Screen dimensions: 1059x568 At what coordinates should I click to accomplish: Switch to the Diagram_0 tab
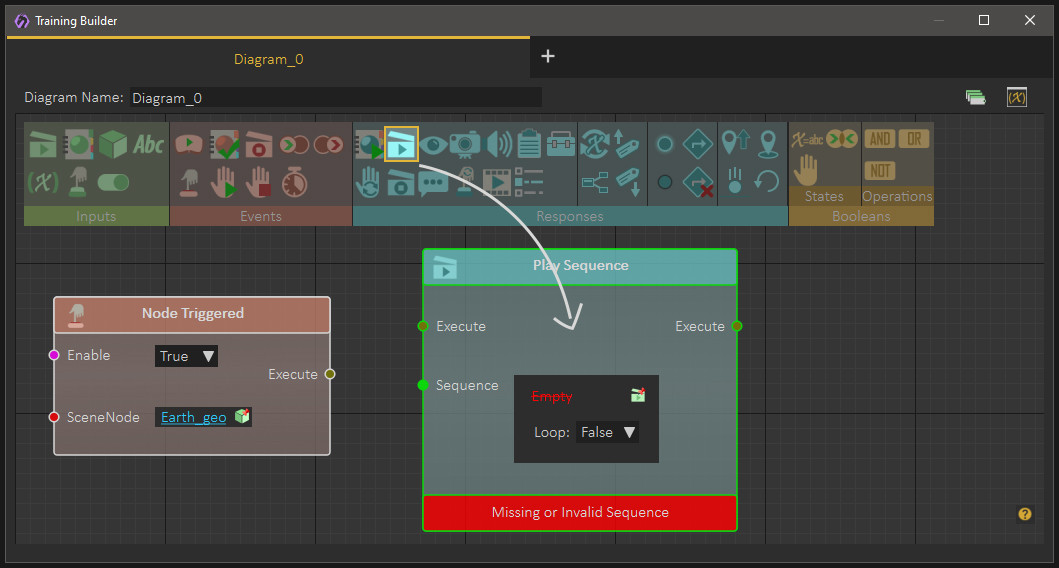pos(268,59)
